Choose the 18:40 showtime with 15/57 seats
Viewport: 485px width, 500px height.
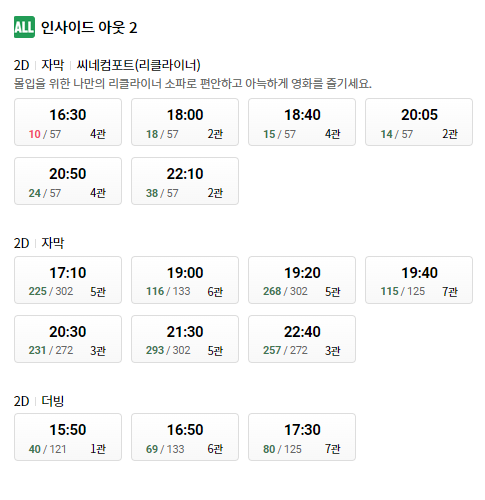click(x=302, y=122)
